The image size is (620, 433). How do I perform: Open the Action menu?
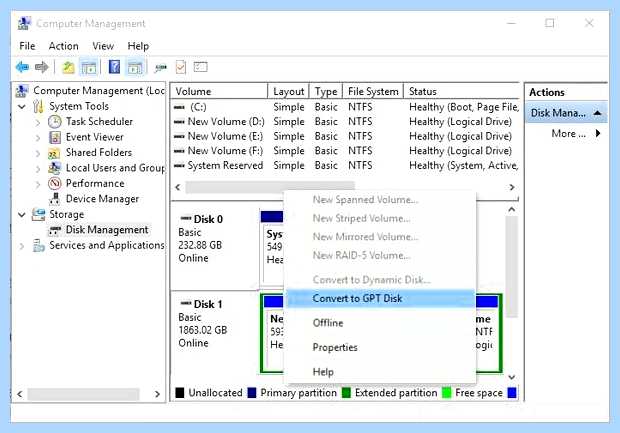click(63, 46)
